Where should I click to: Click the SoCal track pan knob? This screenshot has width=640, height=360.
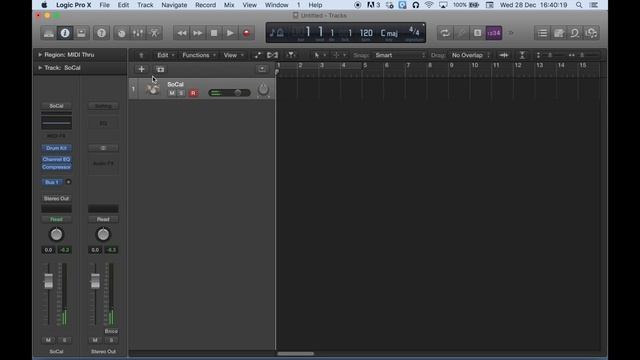264,89
